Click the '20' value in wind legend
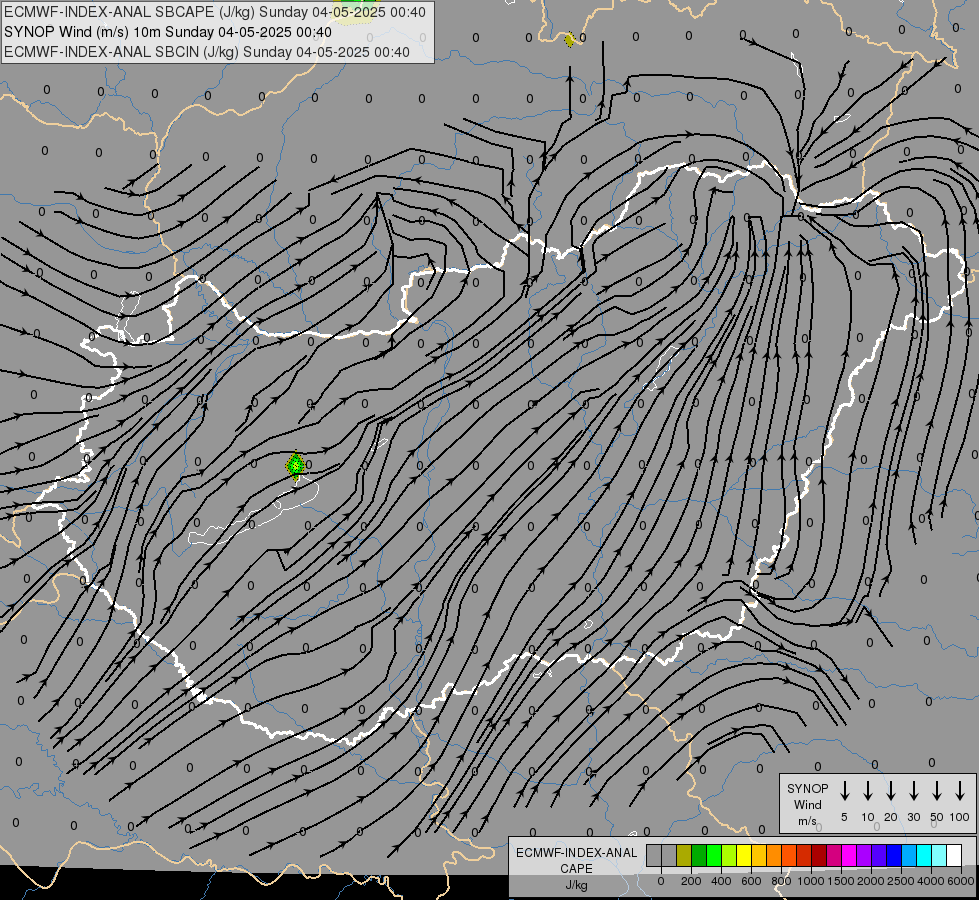Screen dimensions: 979x900 coord(890,817)
